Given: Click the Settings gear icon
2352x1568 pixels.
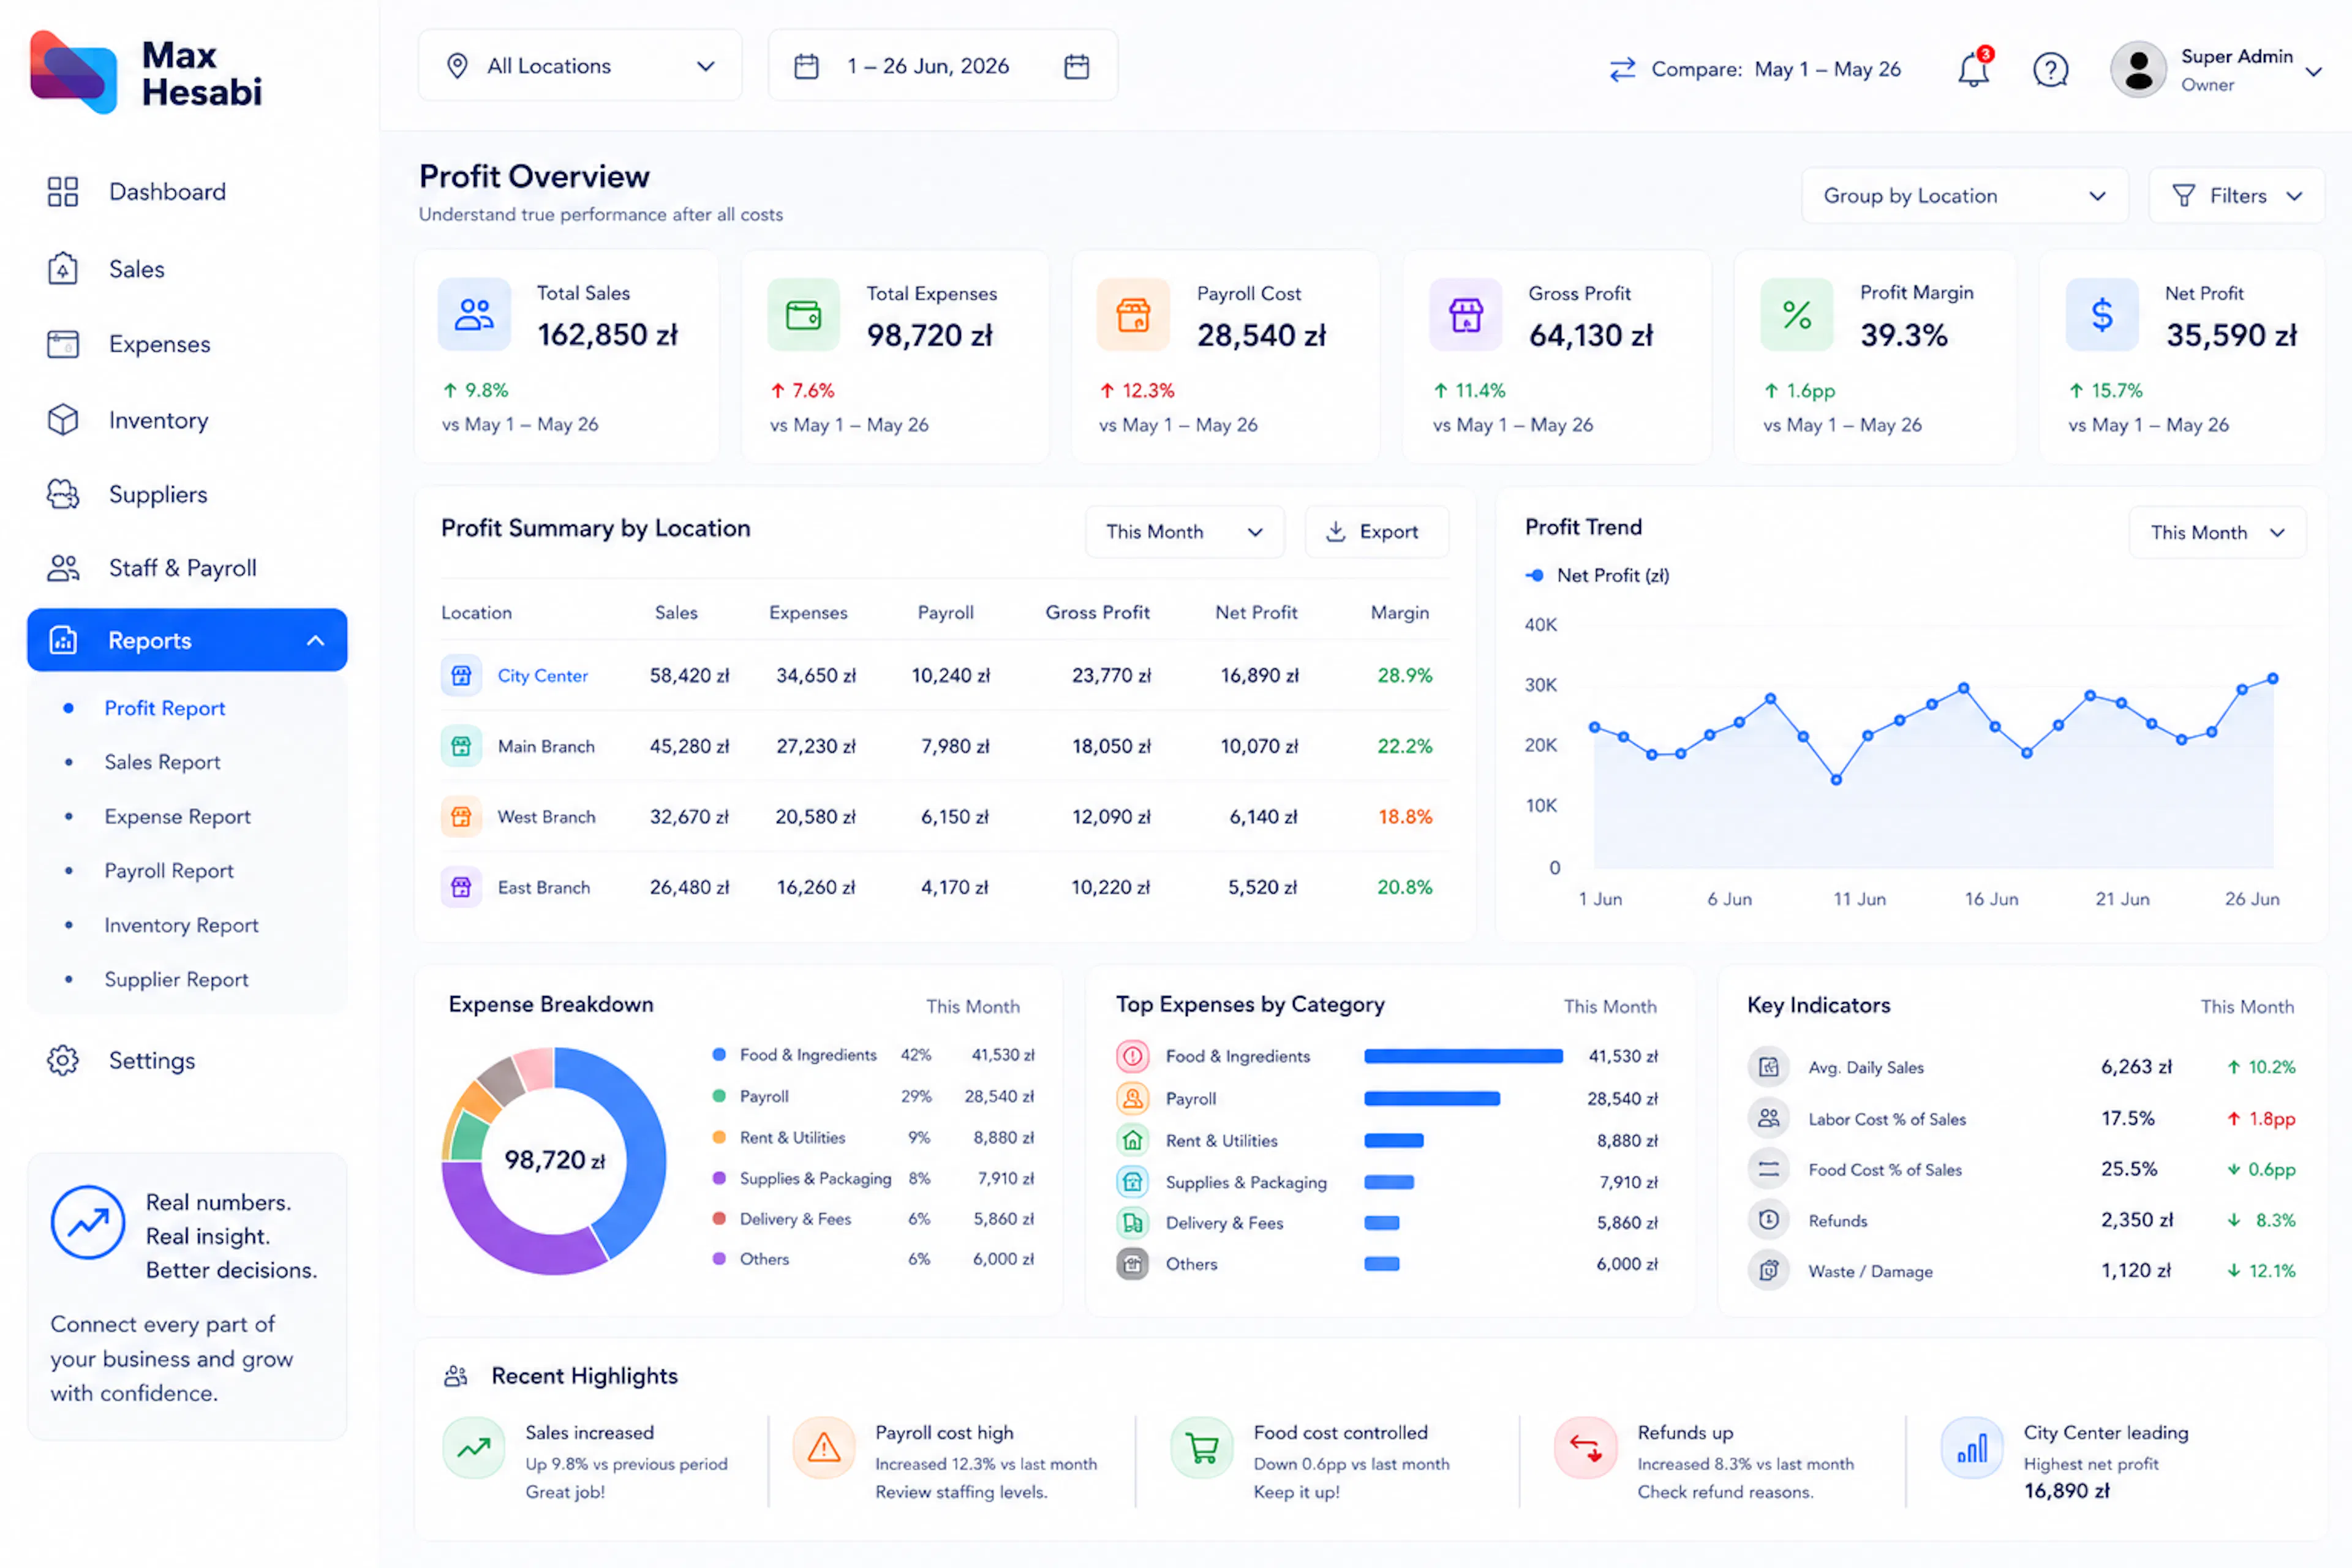Looking at the screenshot, I should [x=63, y=1060].
